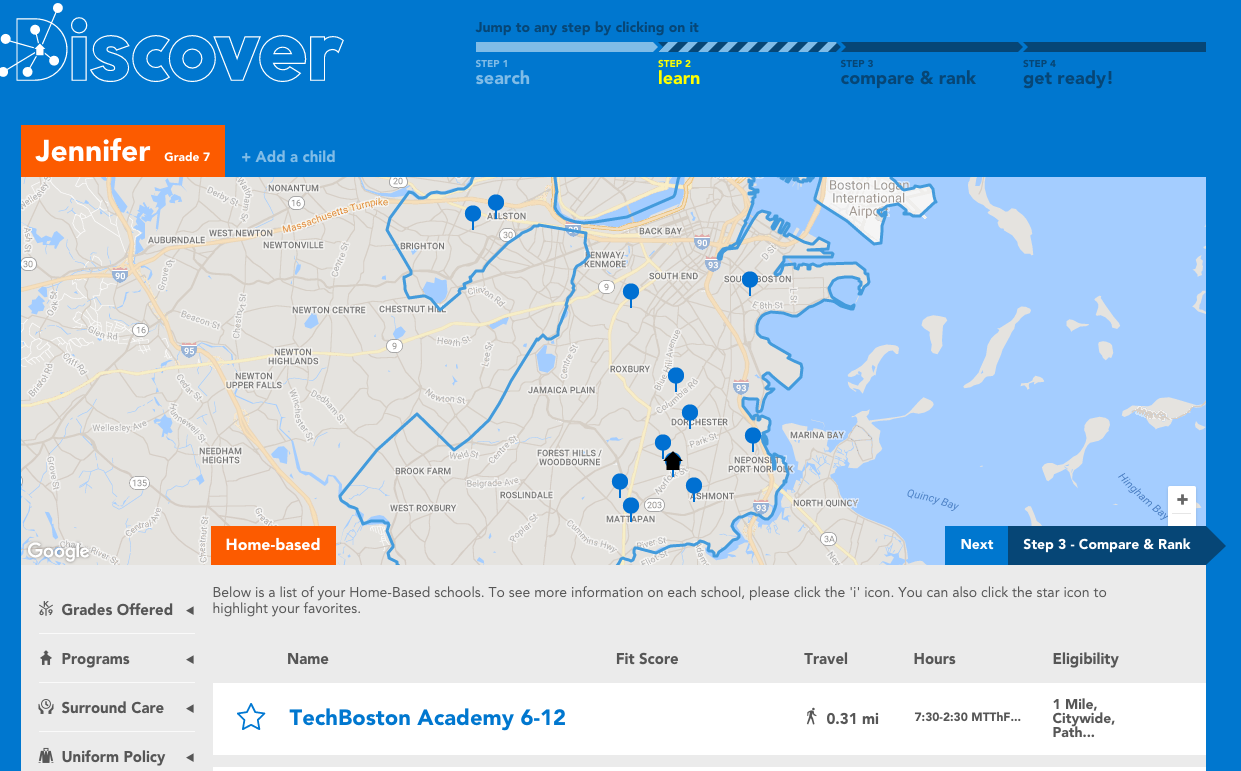Select the Jennifer Grade 7 tab
1241x771 pixels.
pos(122,152)
